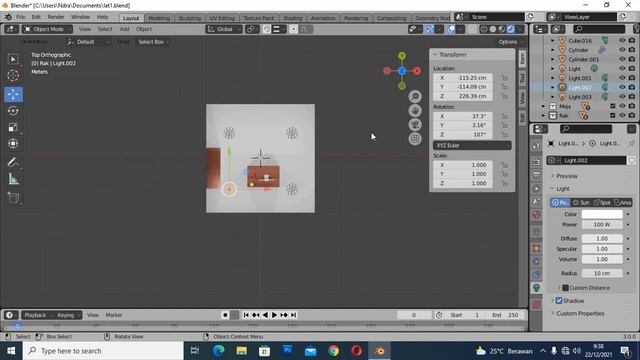
Task: Open the Render menu
Action: pyautogui.click(x=56, y=17)
